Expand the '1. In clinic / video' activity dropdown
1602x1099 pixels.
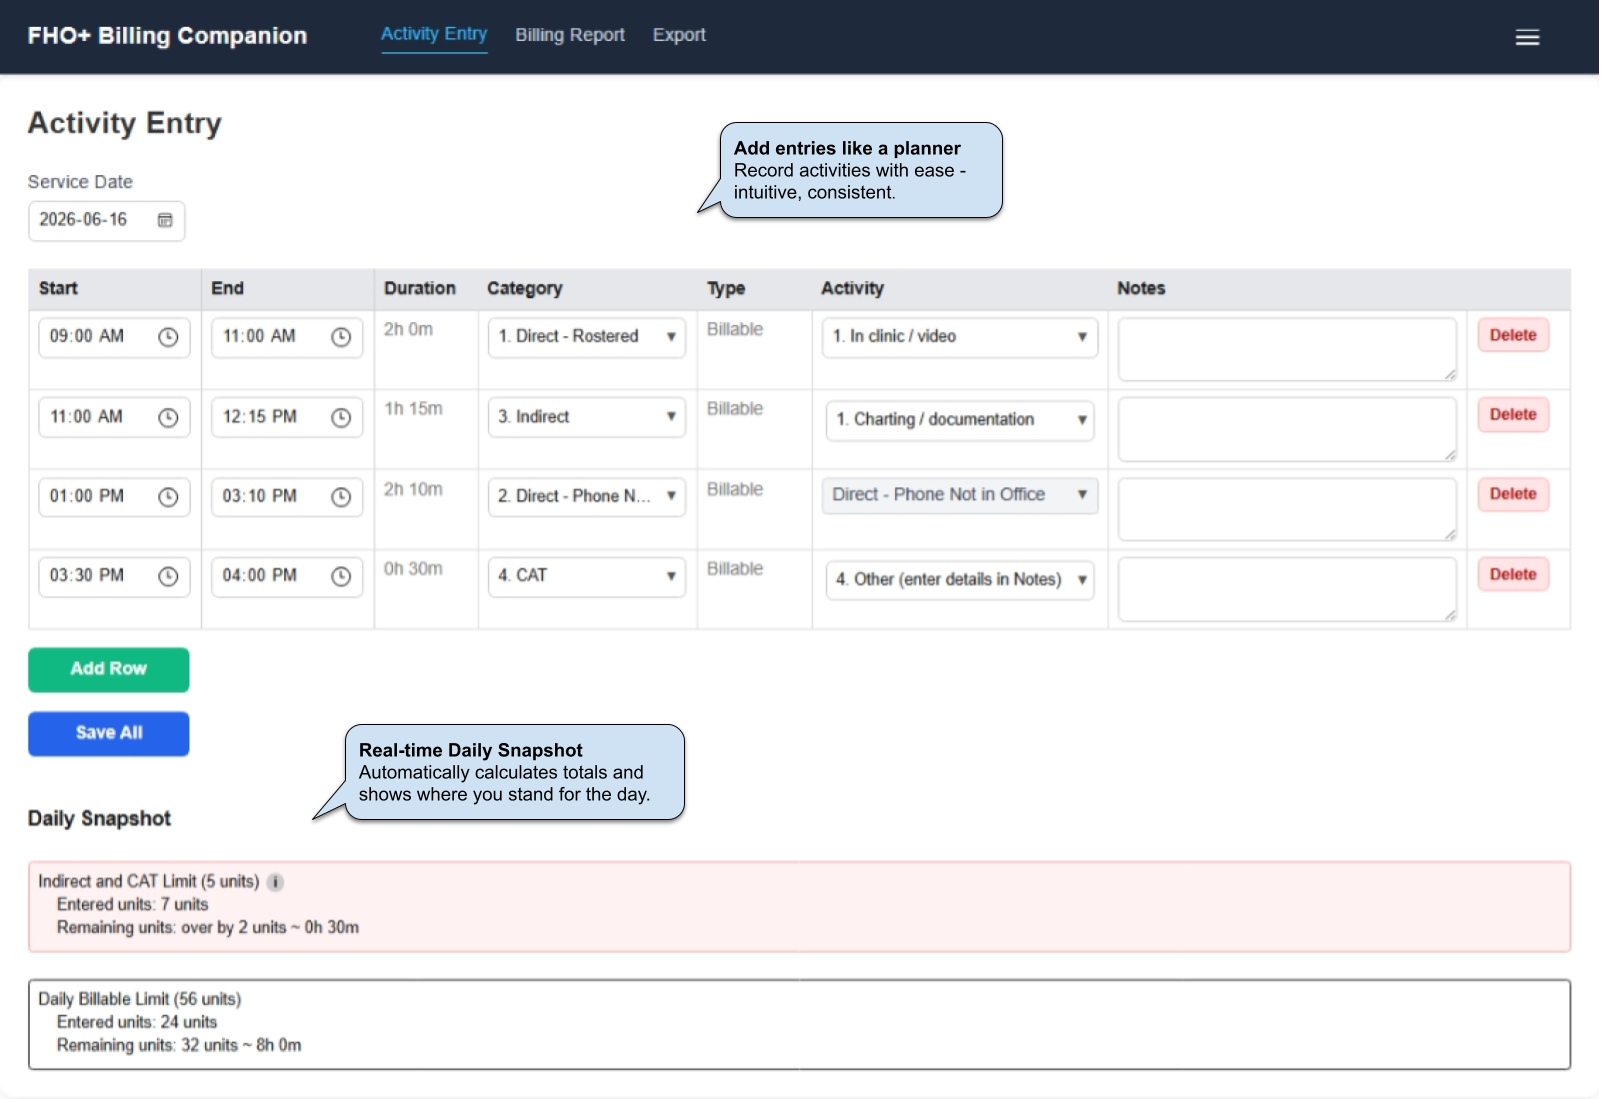(x=960, y=337)
